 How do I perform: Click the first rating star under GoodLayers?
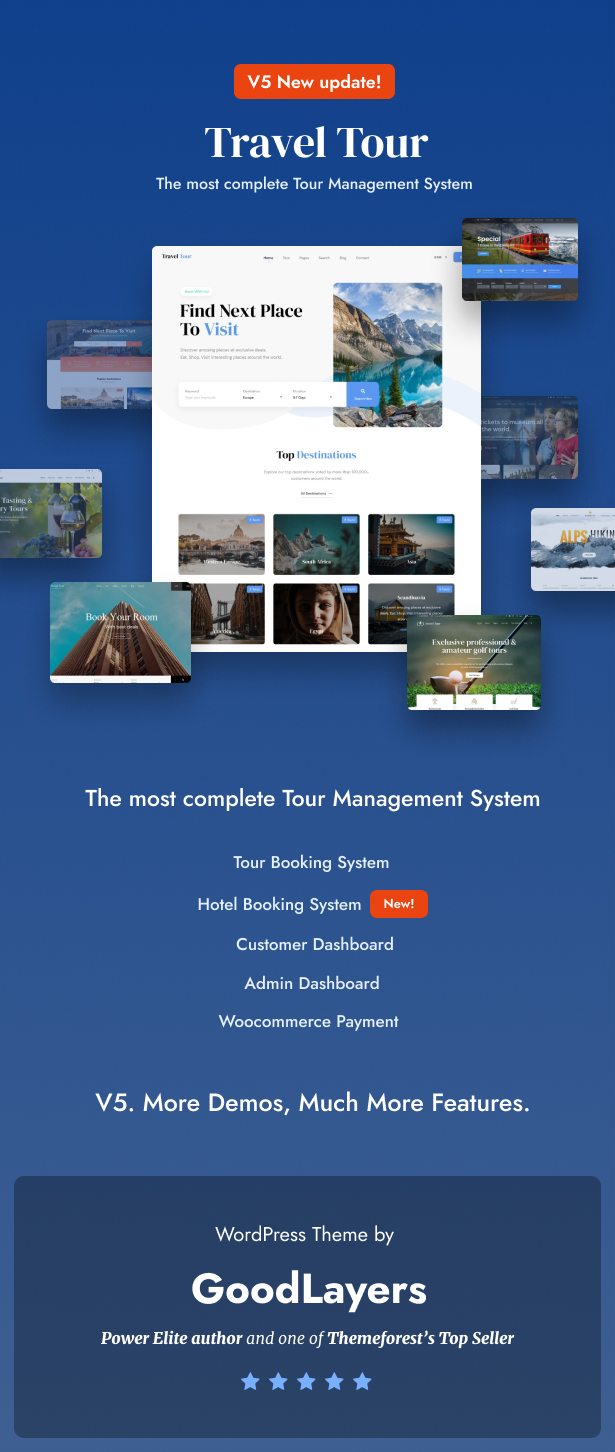tap(250, 1381)
